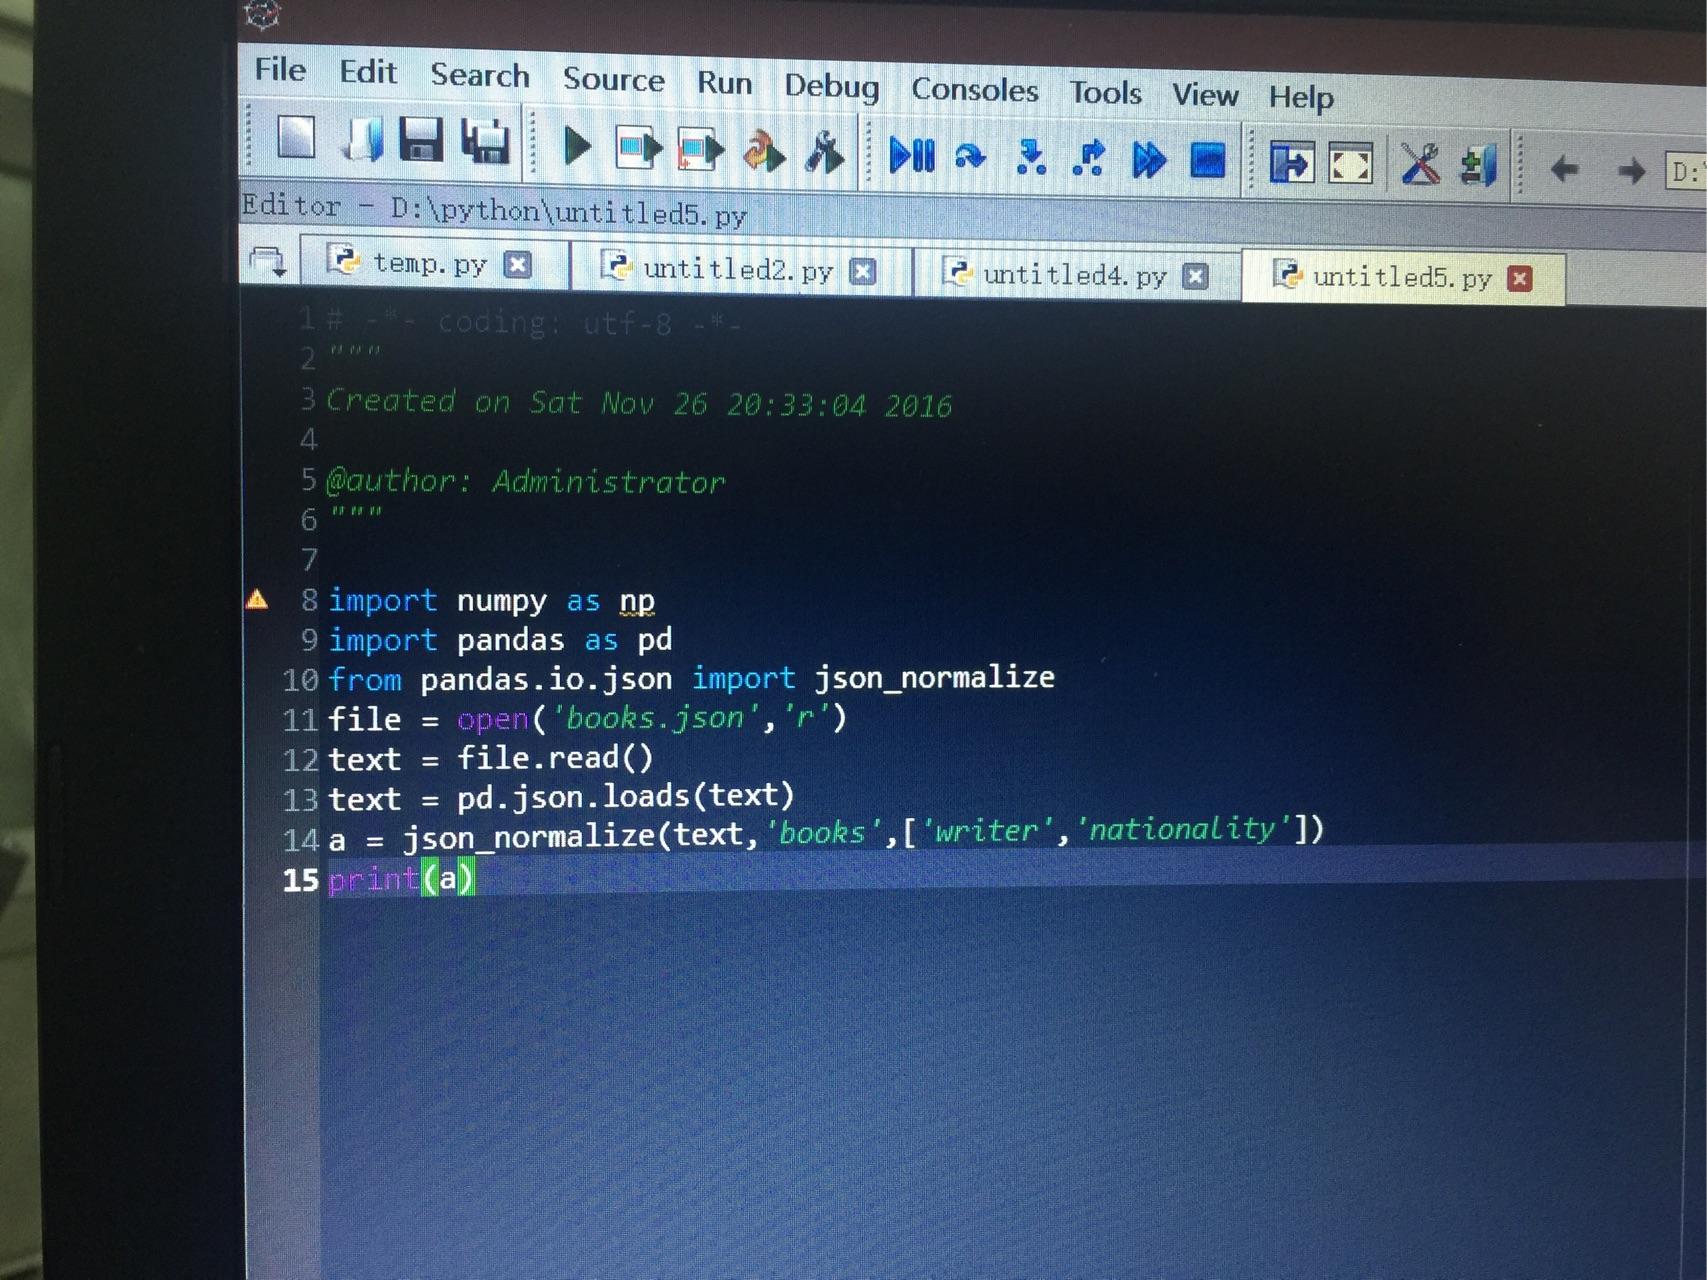The width and height of the screenshot is (1707, 1280).
Task: Click the warning triangle beside line 8
Action: (x=257, y=600)
